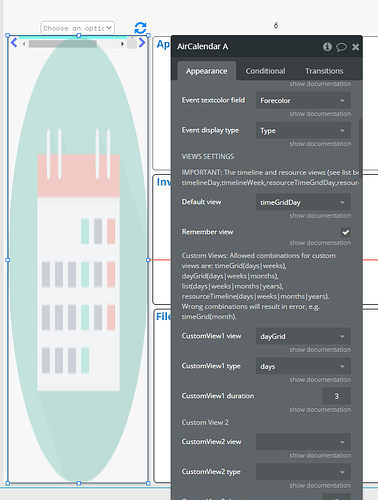The image size is (378, 500).
Task: Switch to the Transitions tab
Action: coord(324,71)
